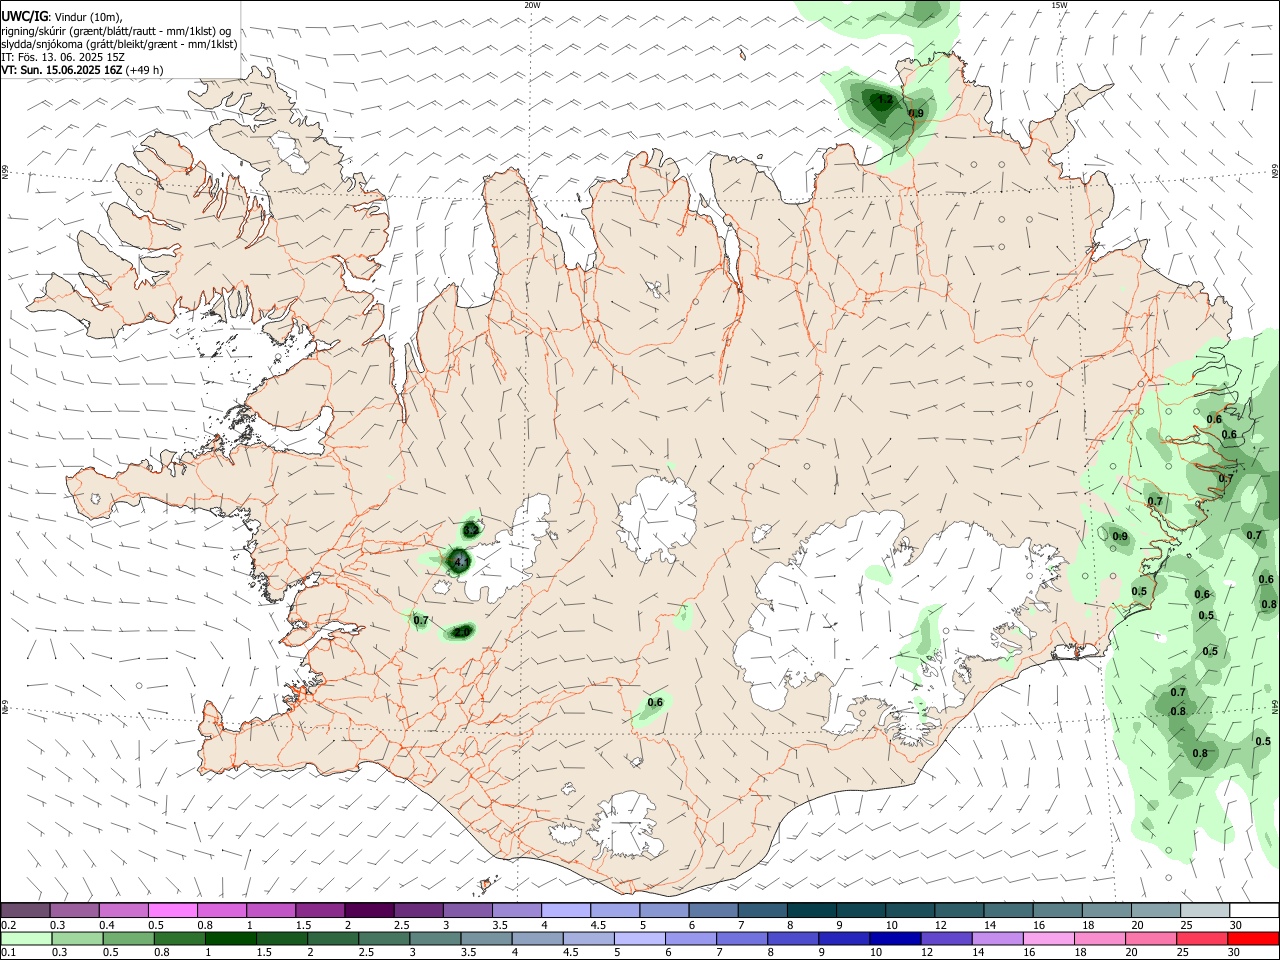Screen dimensions: 1280x960
Task: Click the 30 label in the upper legend
Action: [x=1235, y=925]
